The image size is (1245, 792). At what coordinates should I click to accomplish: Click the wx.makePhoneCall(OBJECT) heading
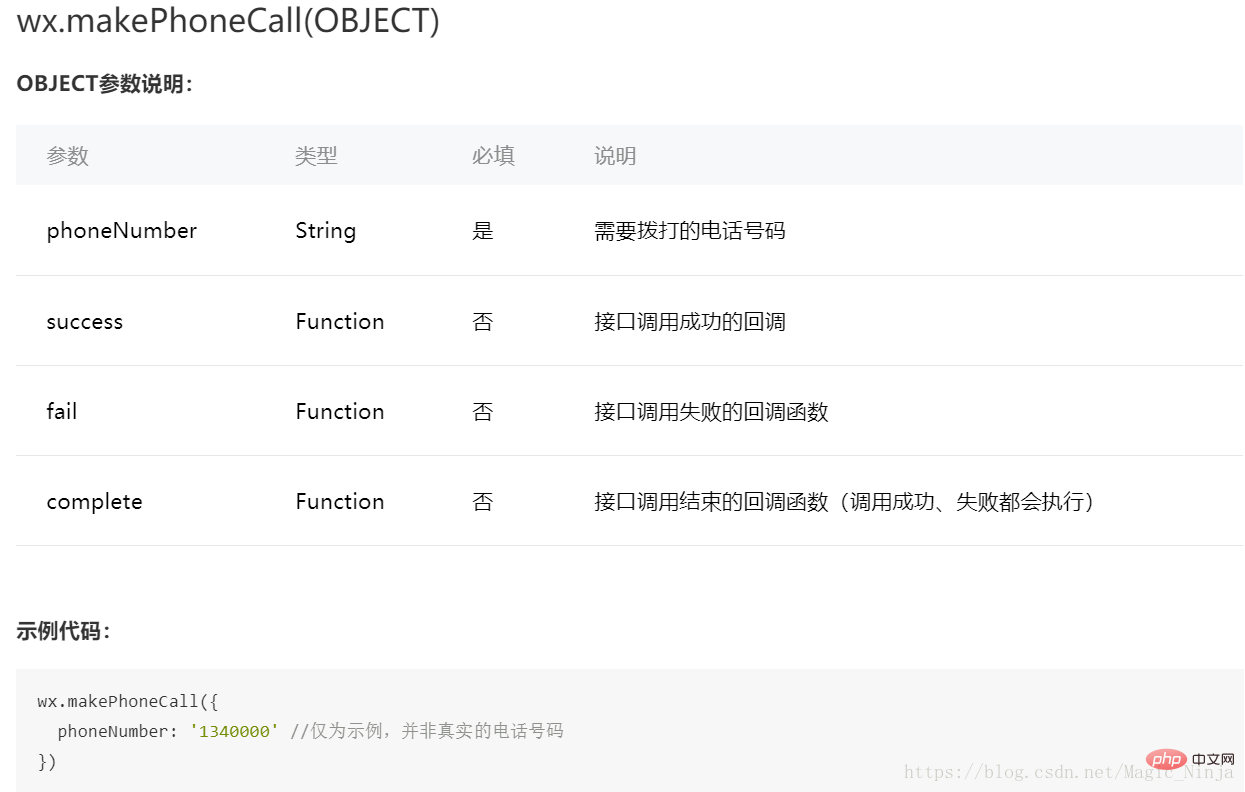click(x=228, y=22)
